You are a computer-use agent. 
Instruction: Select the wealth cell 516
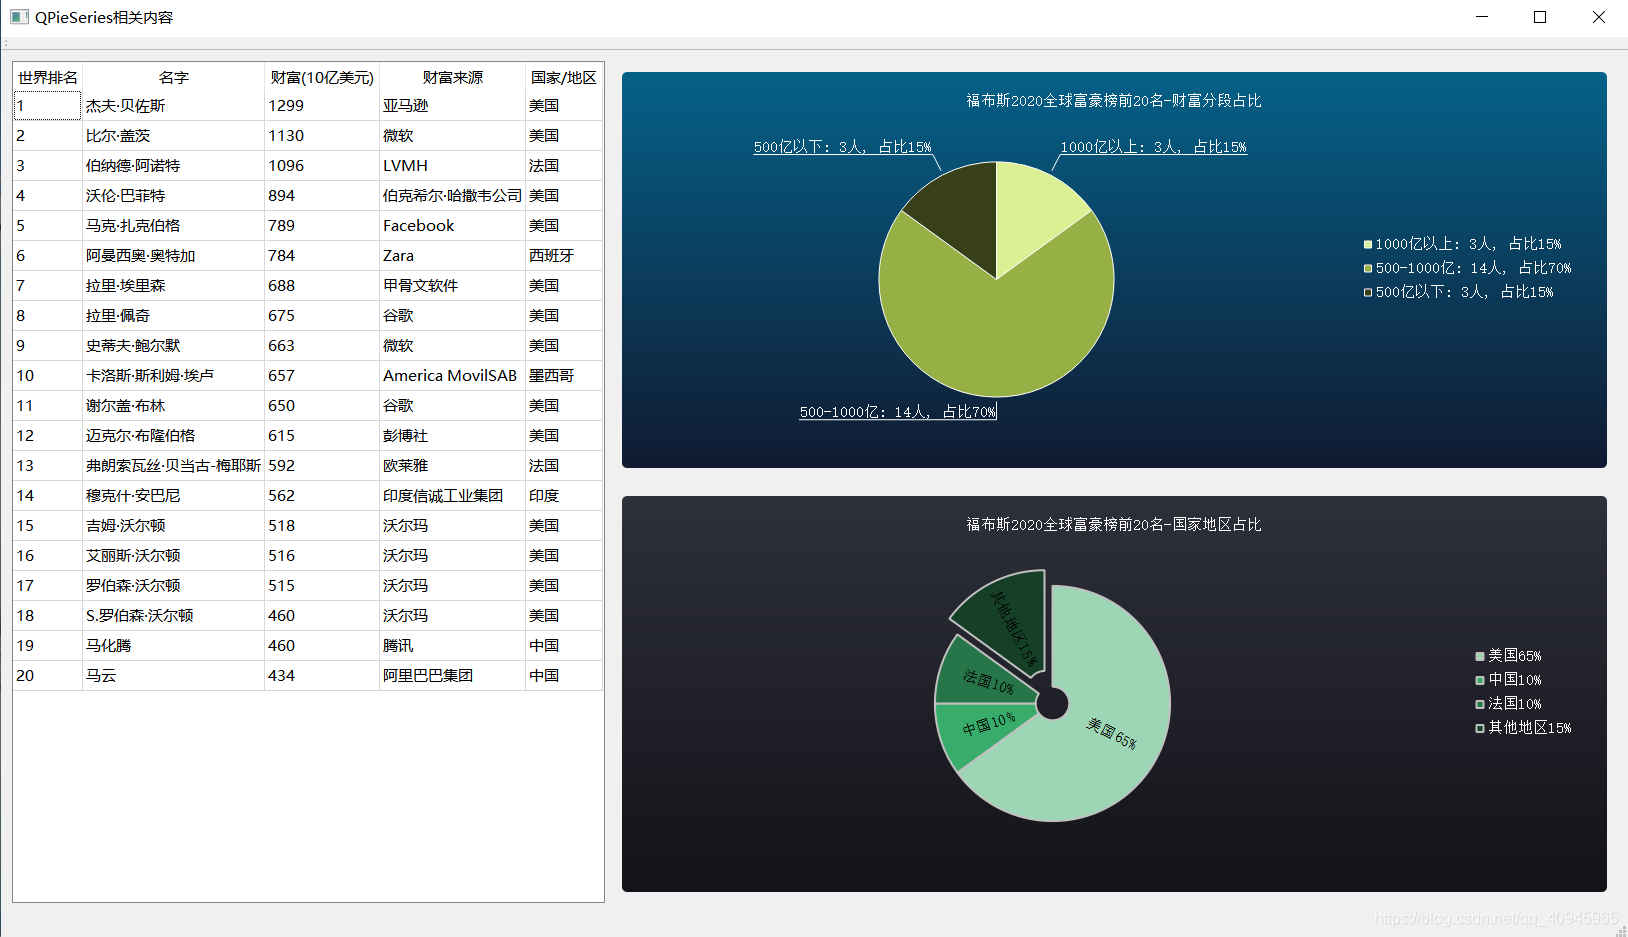coord(322,556)
